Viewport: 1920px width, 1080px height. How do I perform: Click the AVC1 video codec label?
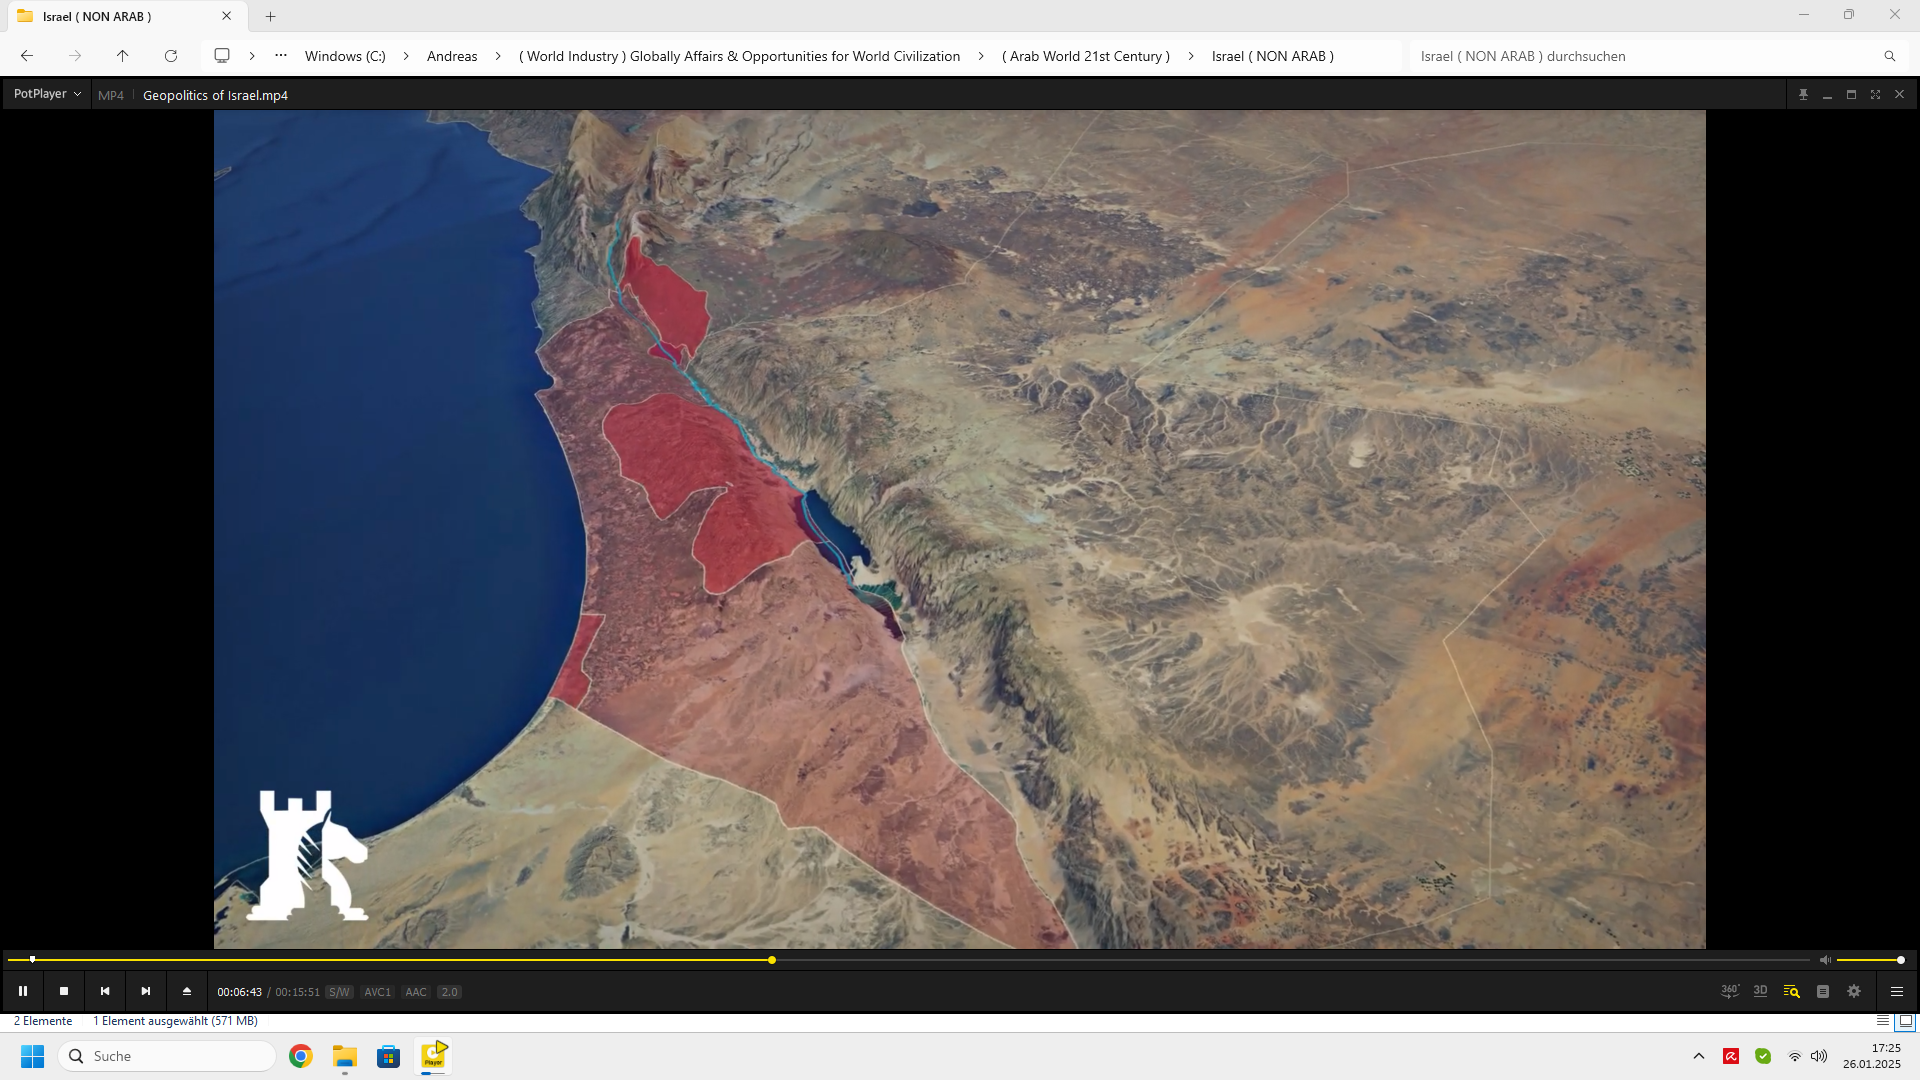coord(377,992)
